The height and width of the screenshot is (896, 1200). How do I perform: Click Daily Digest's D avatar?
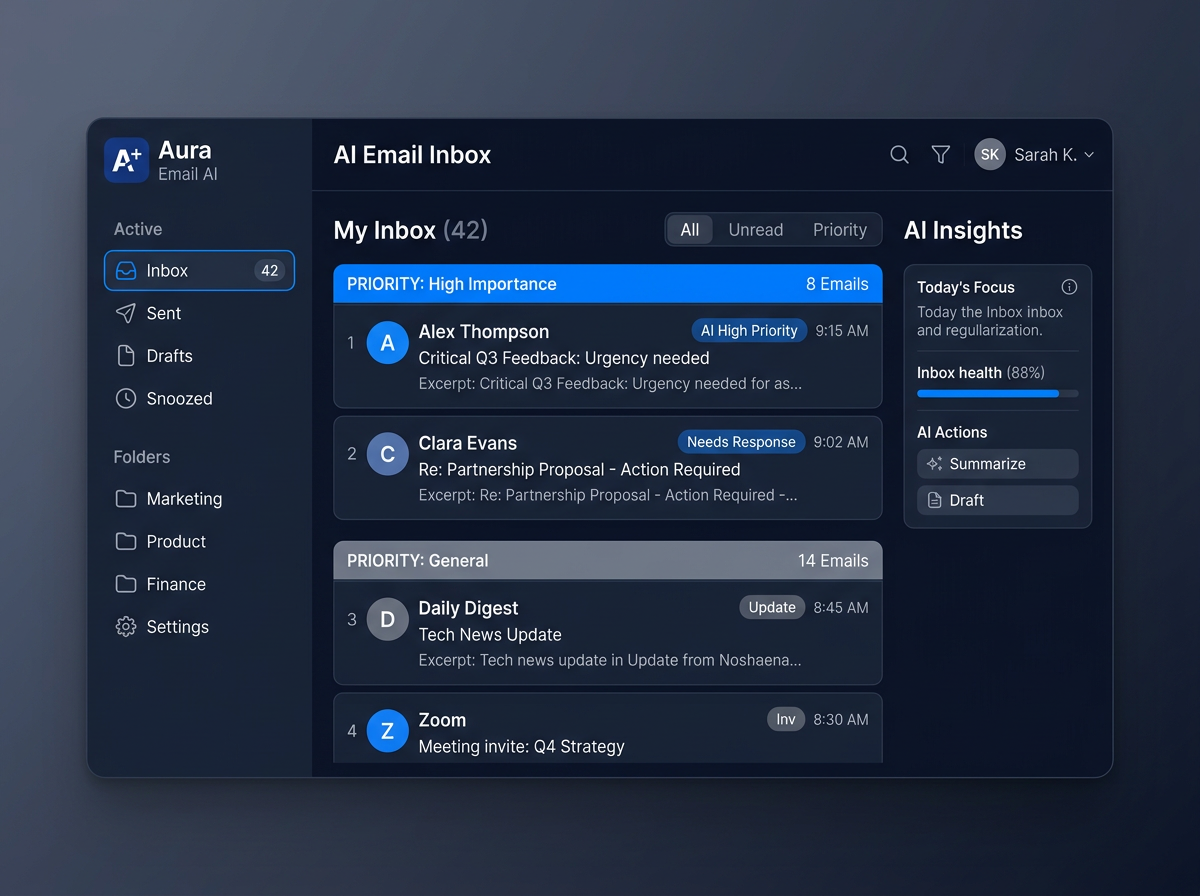(x=388, y=619)
